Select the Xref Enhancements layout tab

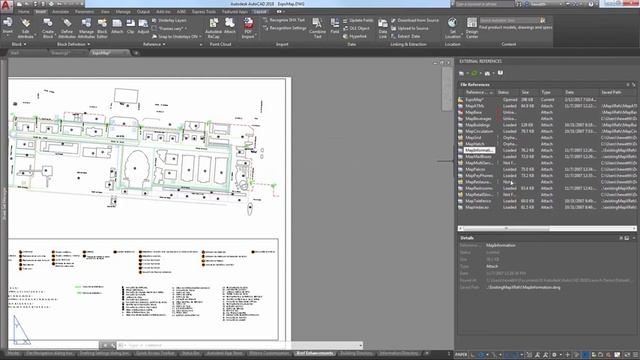(x=314, y=353)
